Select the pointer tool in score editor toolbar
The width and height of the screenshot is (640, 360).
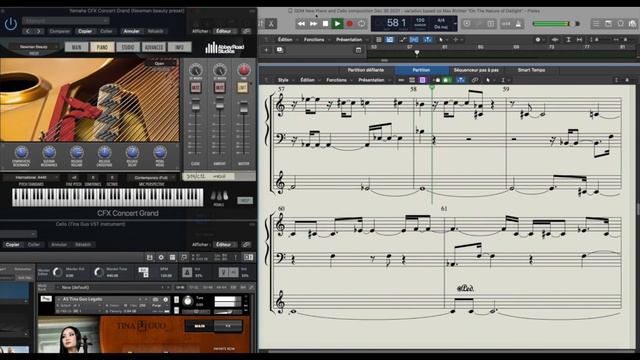488,80
